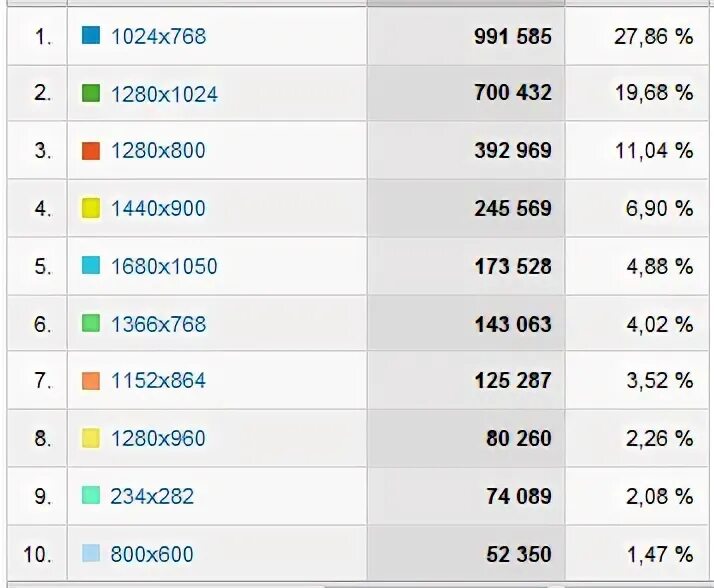Select the 1440x900 resolution link

pos(158,208)
